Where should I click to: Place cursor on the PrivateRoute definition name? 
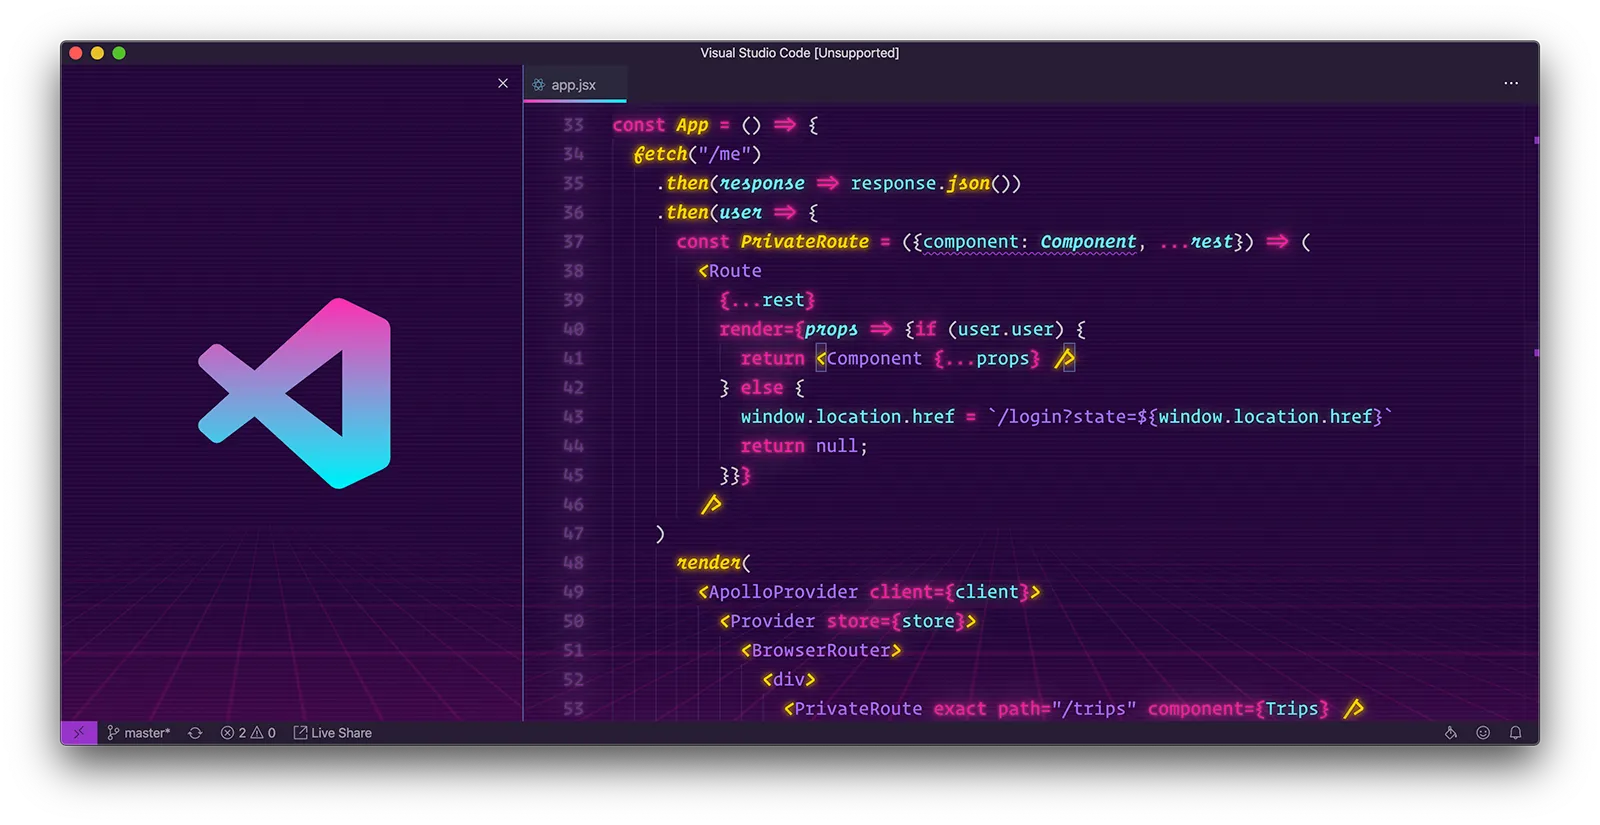point(804,242)
